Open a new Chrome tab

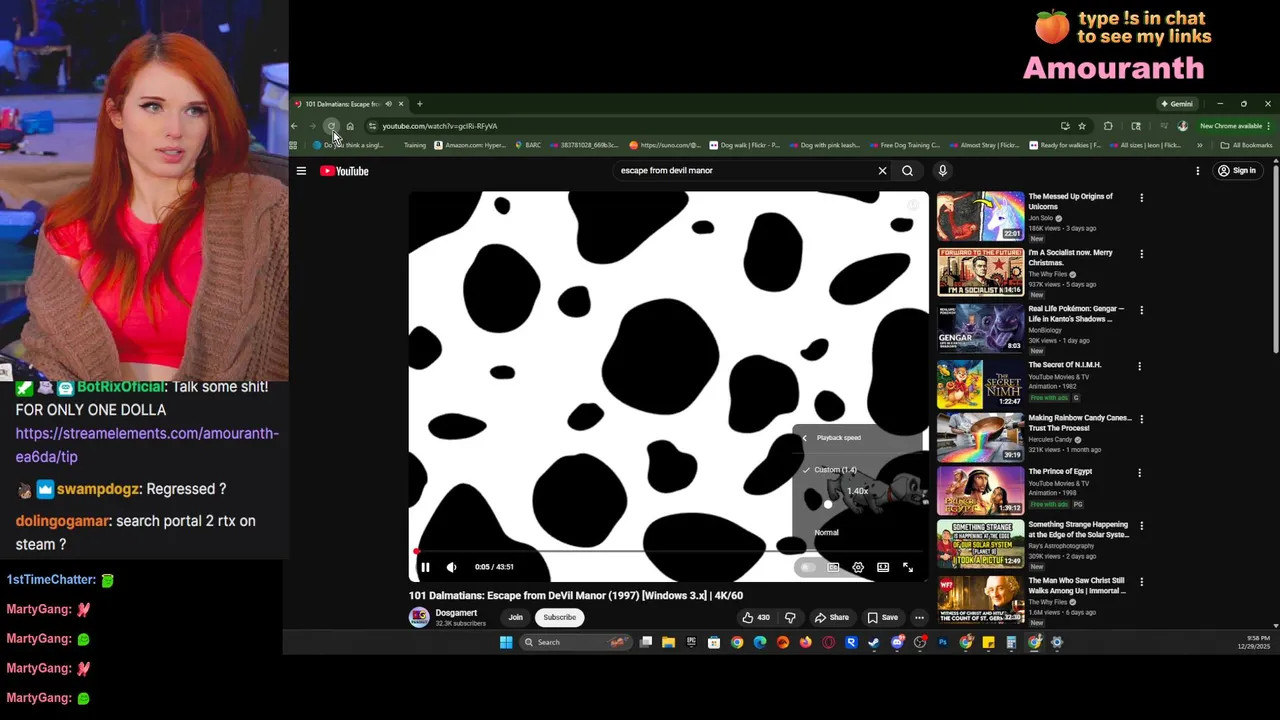[x=419, y=104]
